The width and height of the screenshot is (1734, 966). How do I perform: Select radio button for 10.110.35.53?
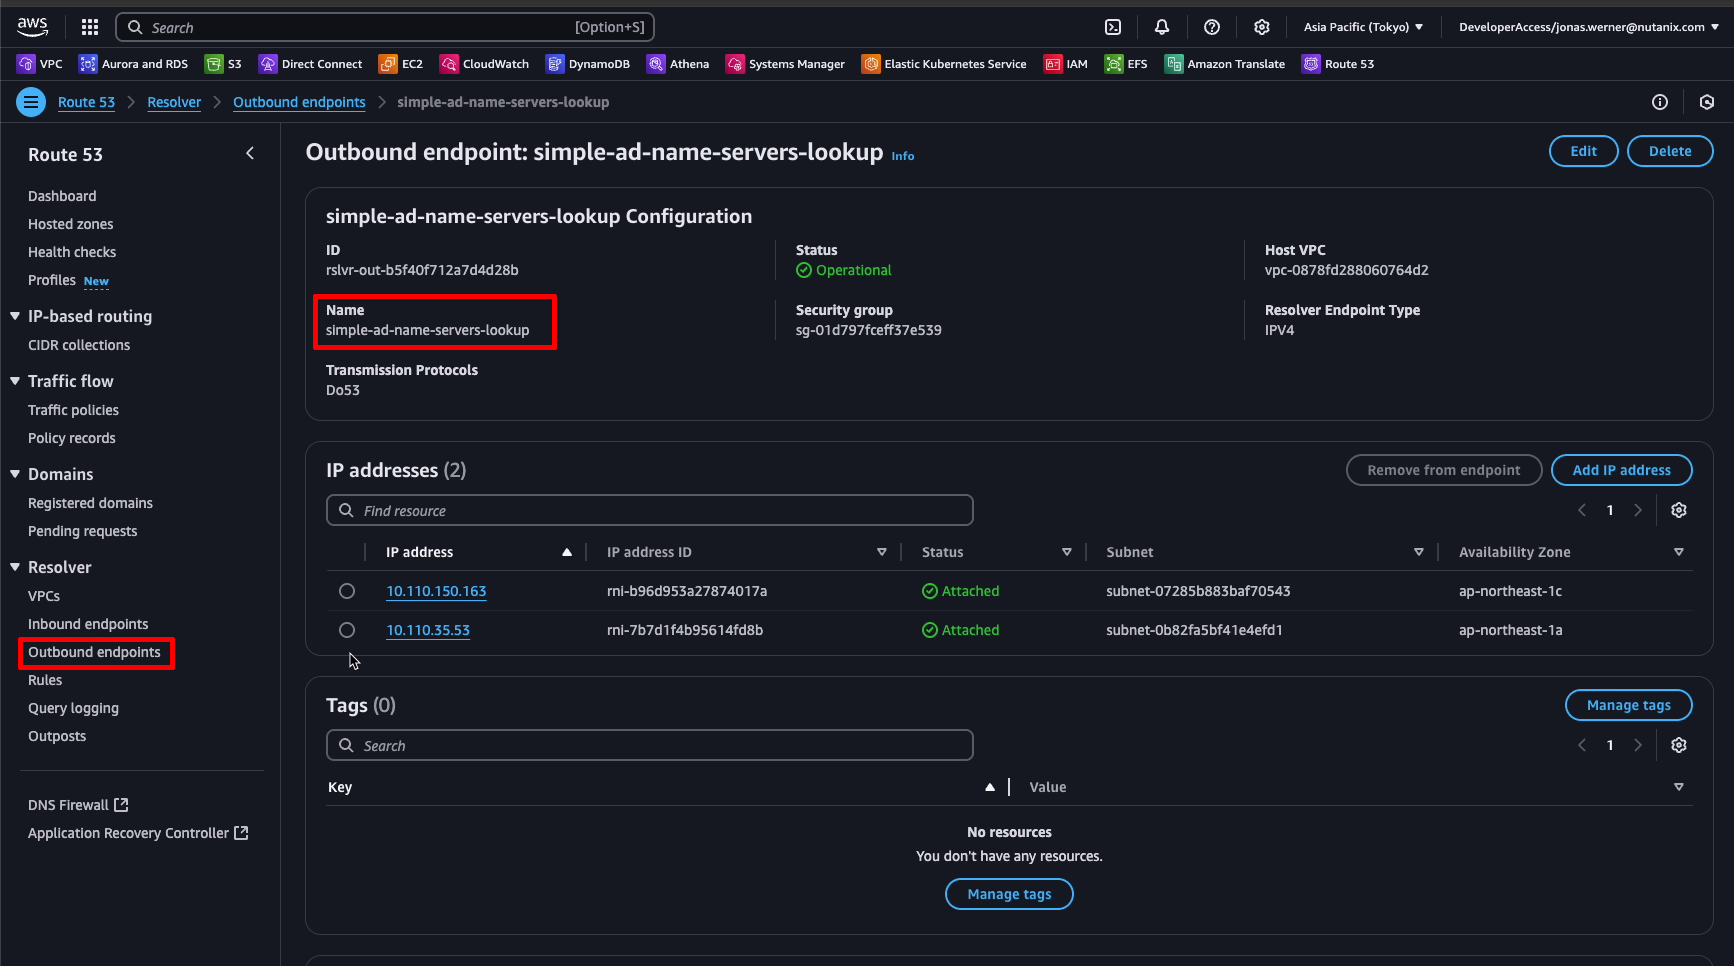tap(347, 630)
